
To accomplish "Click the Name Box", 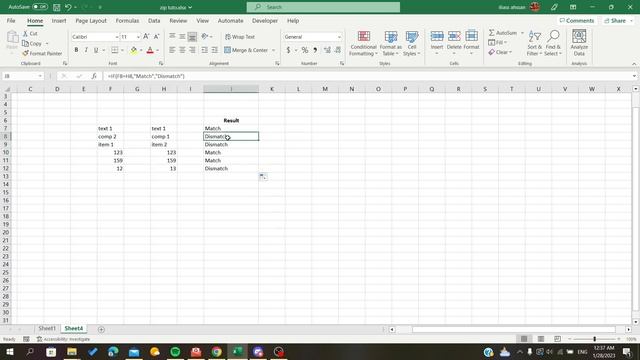I will 22,76.
